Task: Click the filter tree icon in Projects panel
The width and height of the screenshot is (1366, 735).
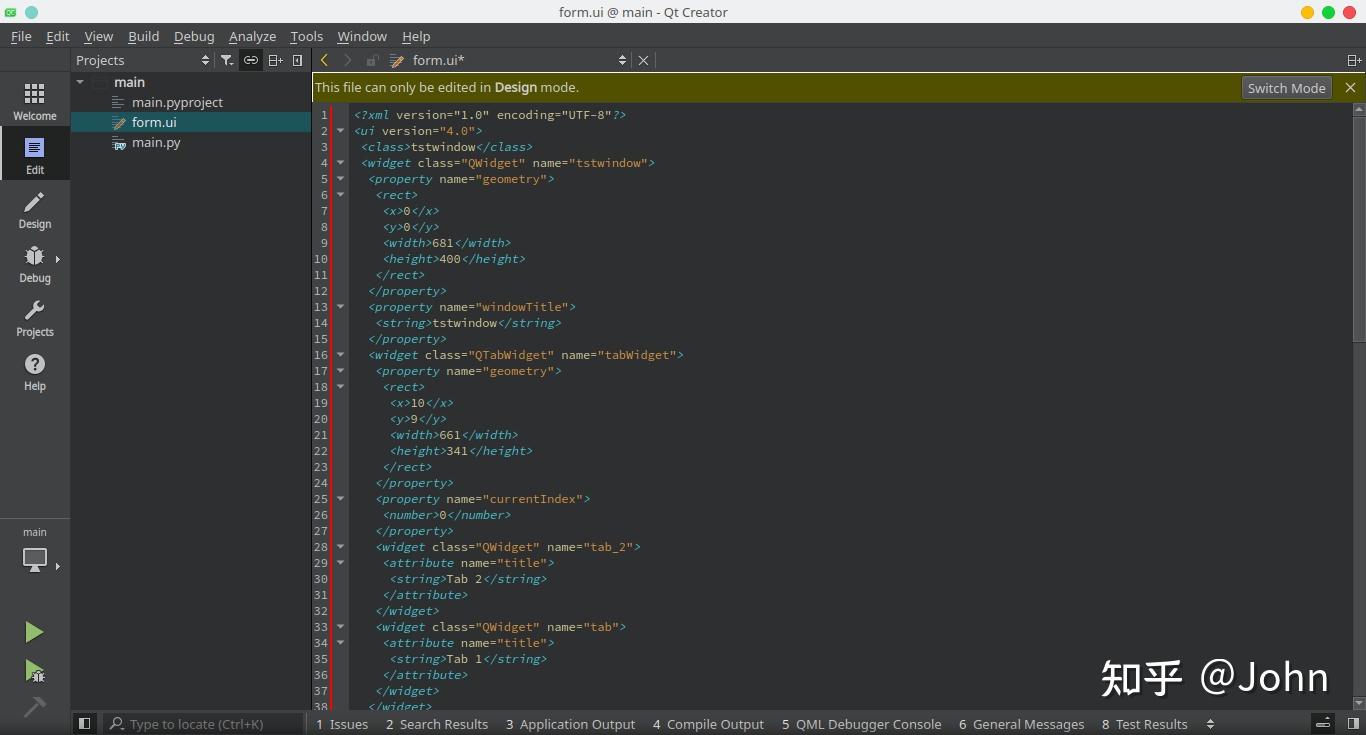Action: pyautogui.click(x=227, y=60)
